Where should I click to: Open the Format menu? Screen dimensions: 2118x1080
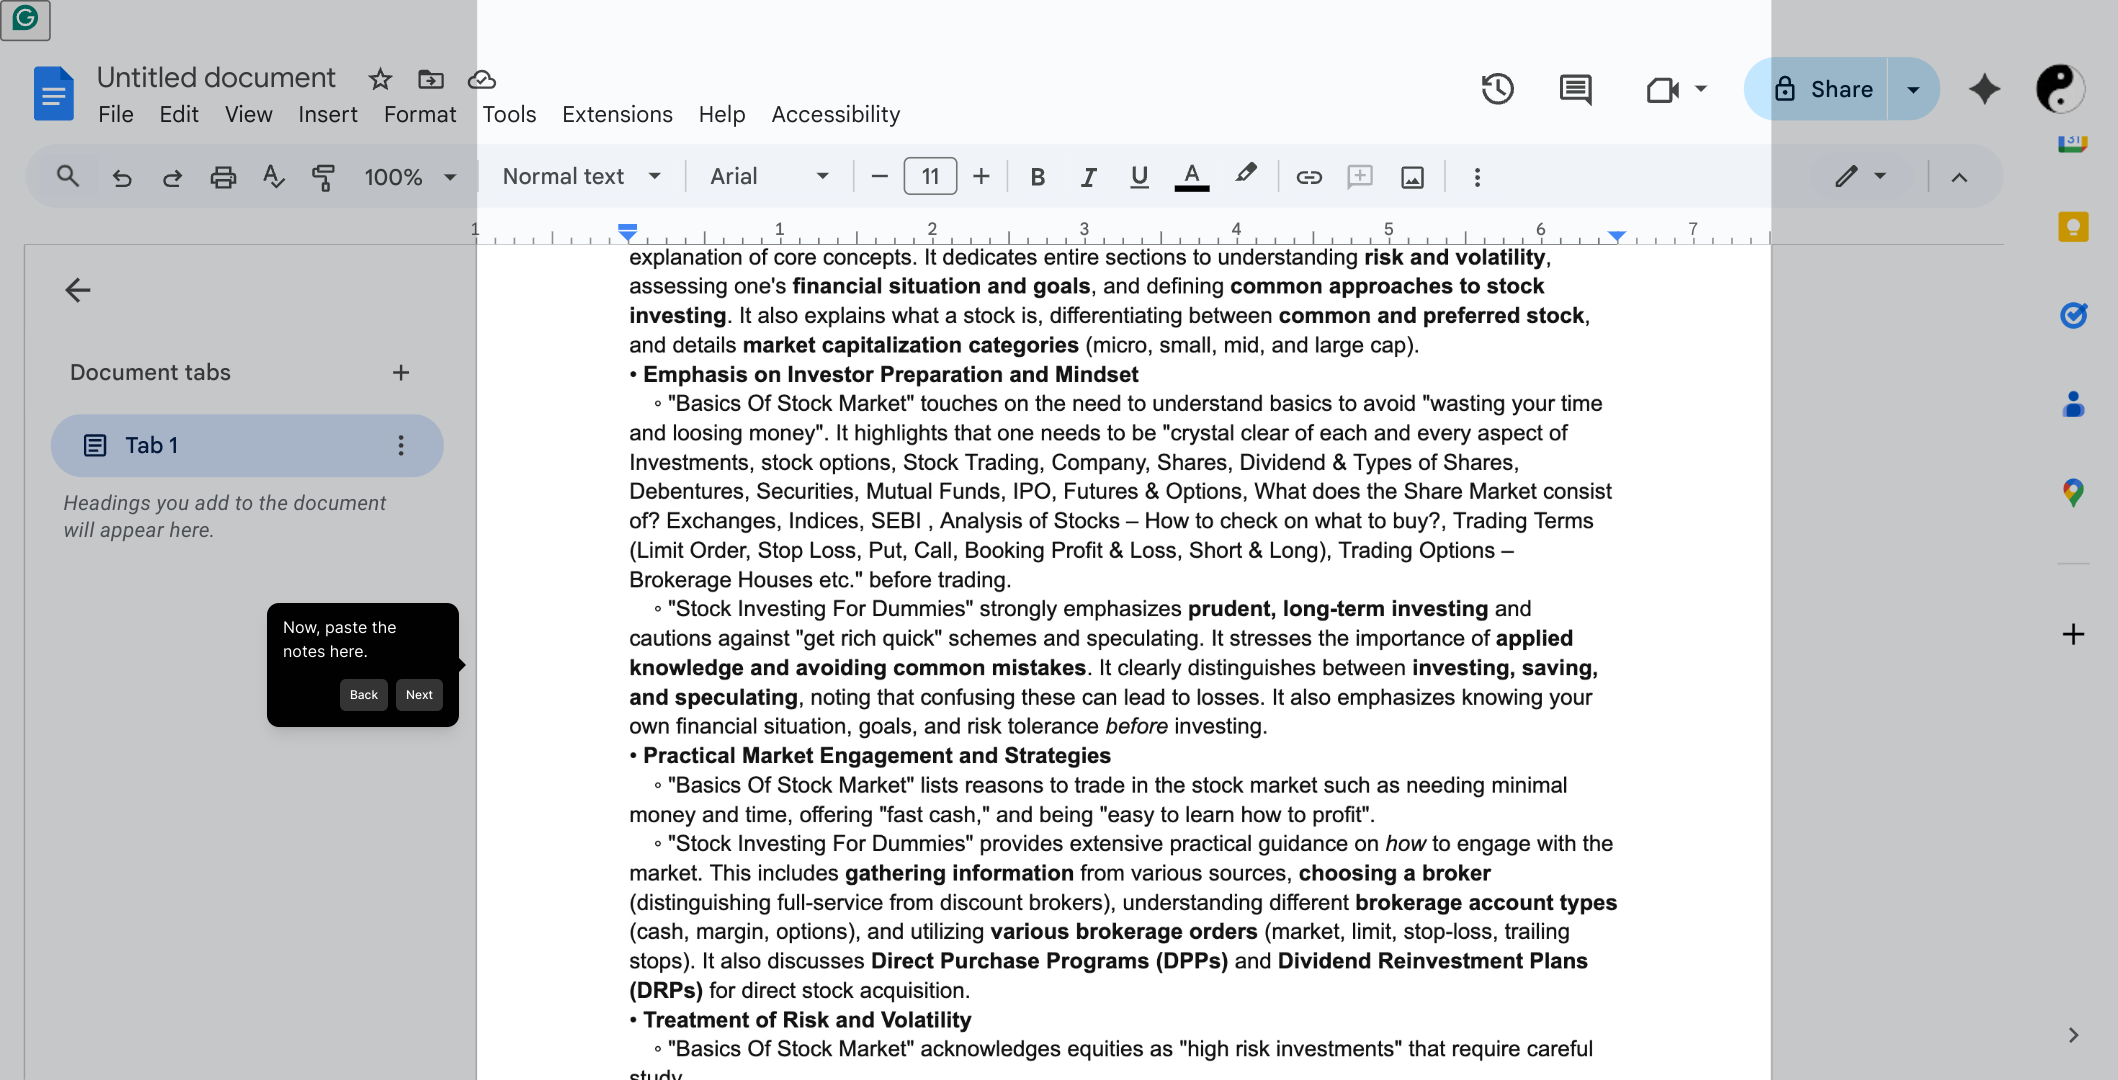[x=420, y=115]
